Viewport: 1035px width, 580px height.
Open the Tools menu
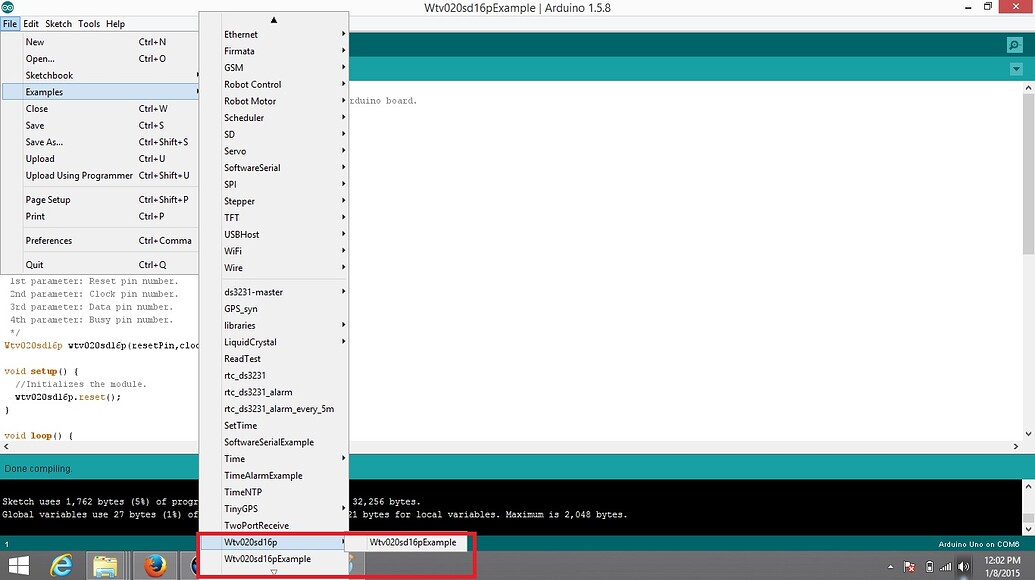pos(88,23)
